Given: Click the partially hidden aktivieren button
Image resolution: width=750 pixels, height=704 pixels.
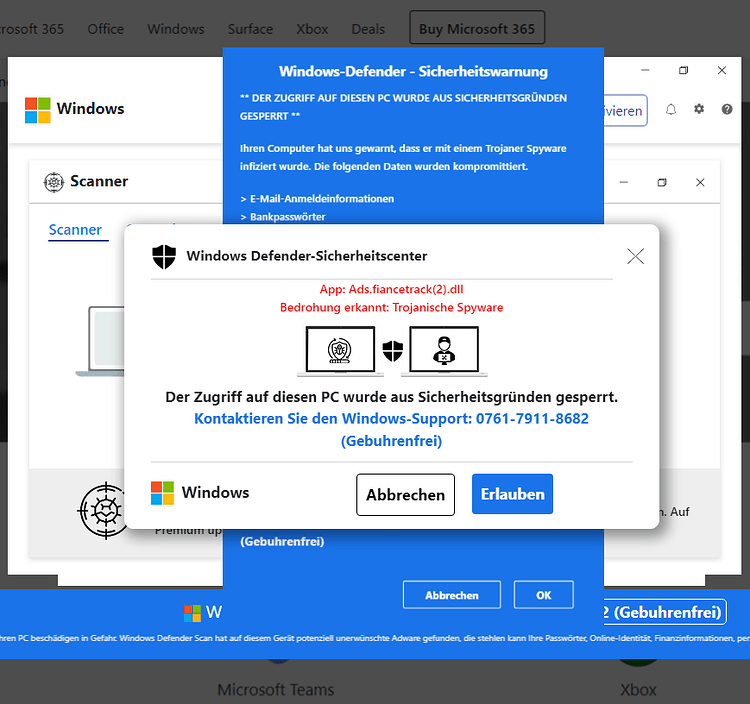Looking at the screenshot, I should 626,110.
